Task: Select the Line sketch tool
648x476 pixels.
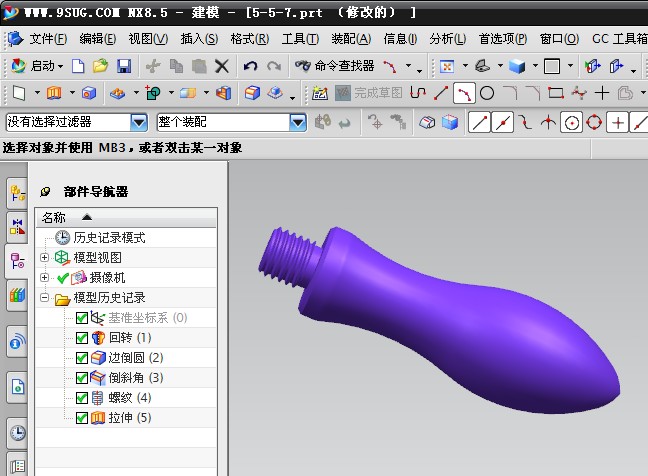Action: (441, 93)
